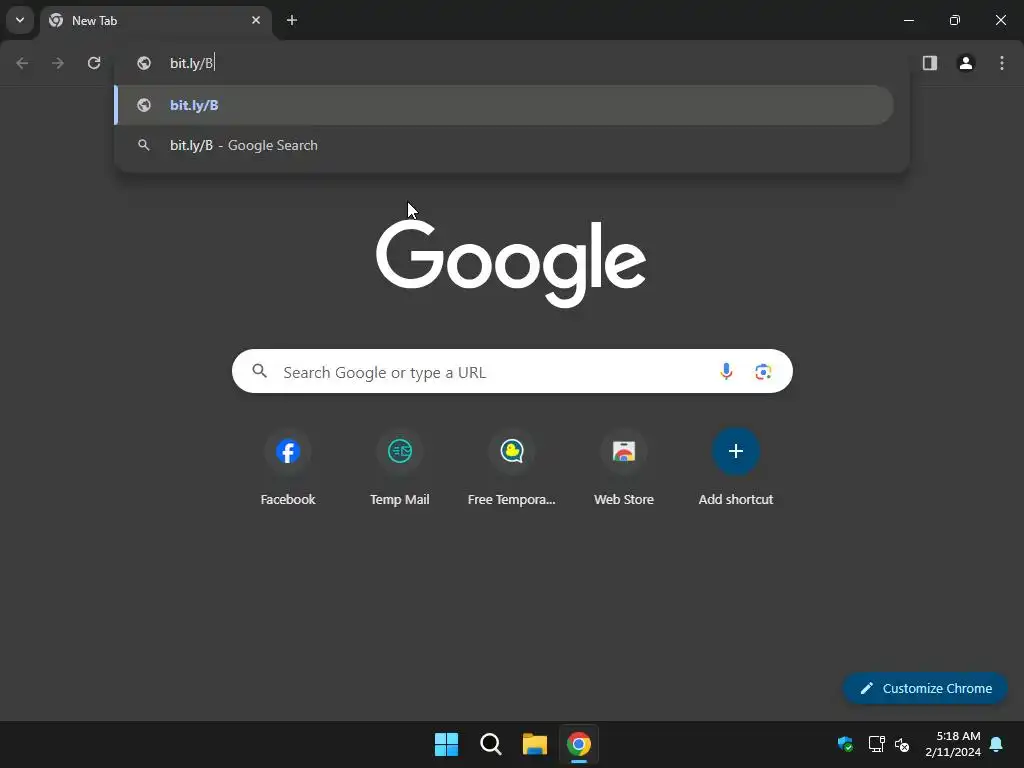
Task: Select the New Tab tab
Action: click(x=155, y=21)
